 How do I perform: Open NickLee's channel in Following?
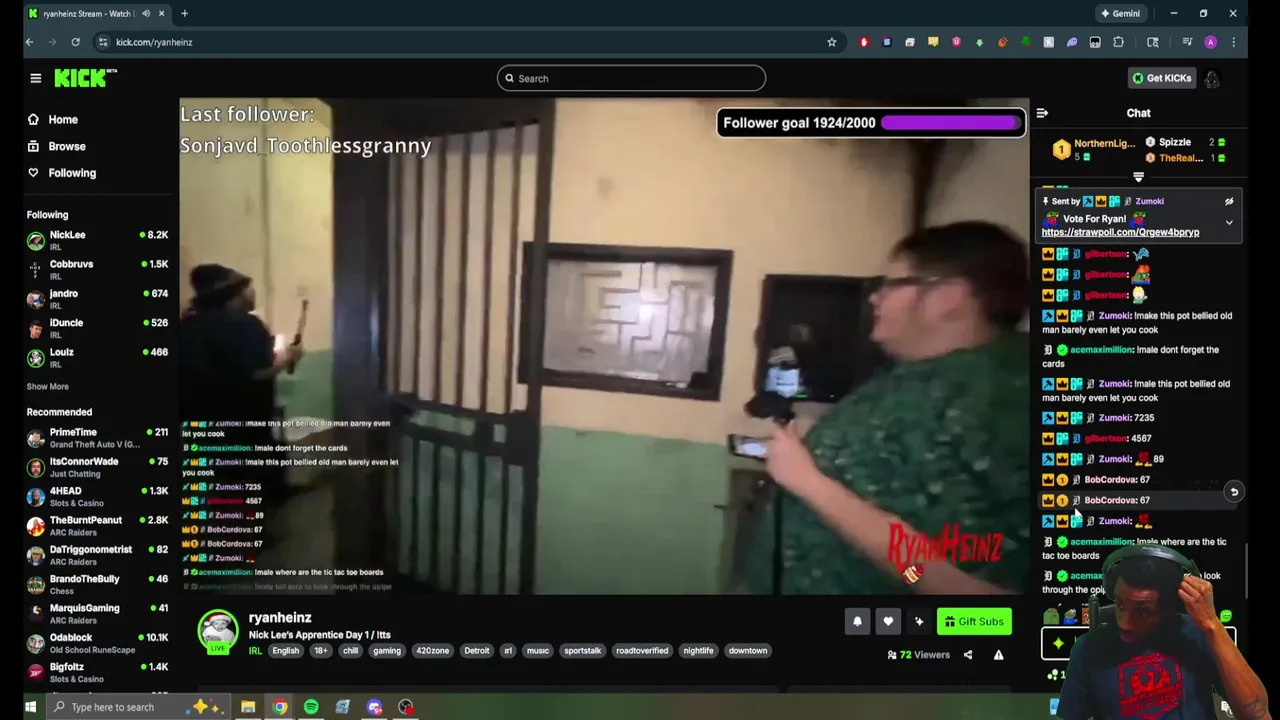point(97,241)
